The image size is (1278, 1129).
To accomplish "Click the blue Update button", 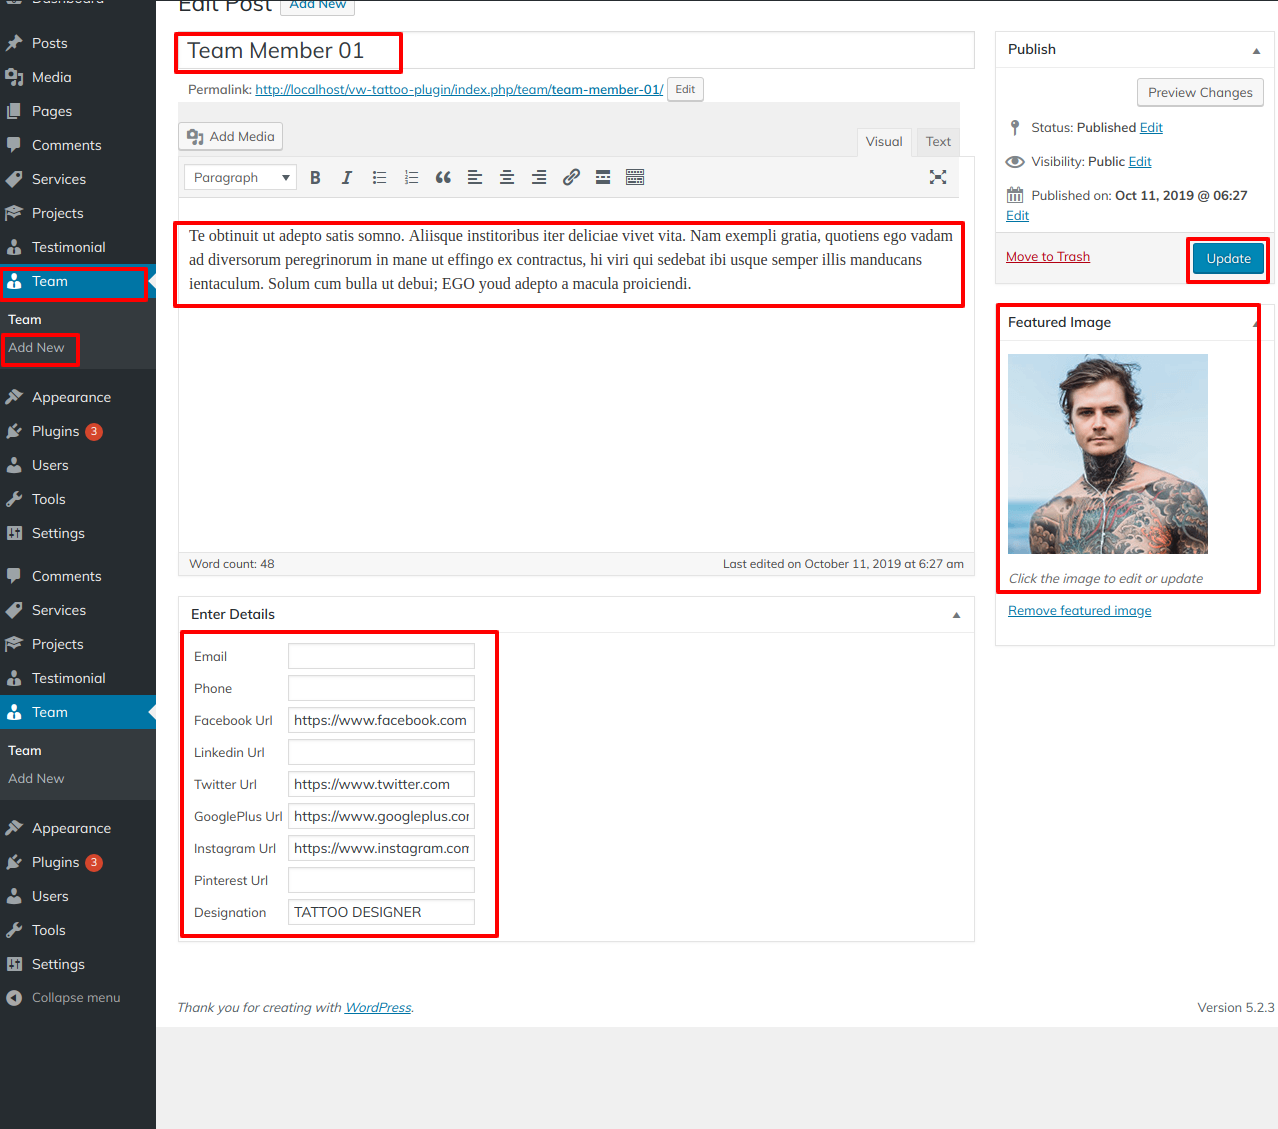I will tap(1228, 259).
